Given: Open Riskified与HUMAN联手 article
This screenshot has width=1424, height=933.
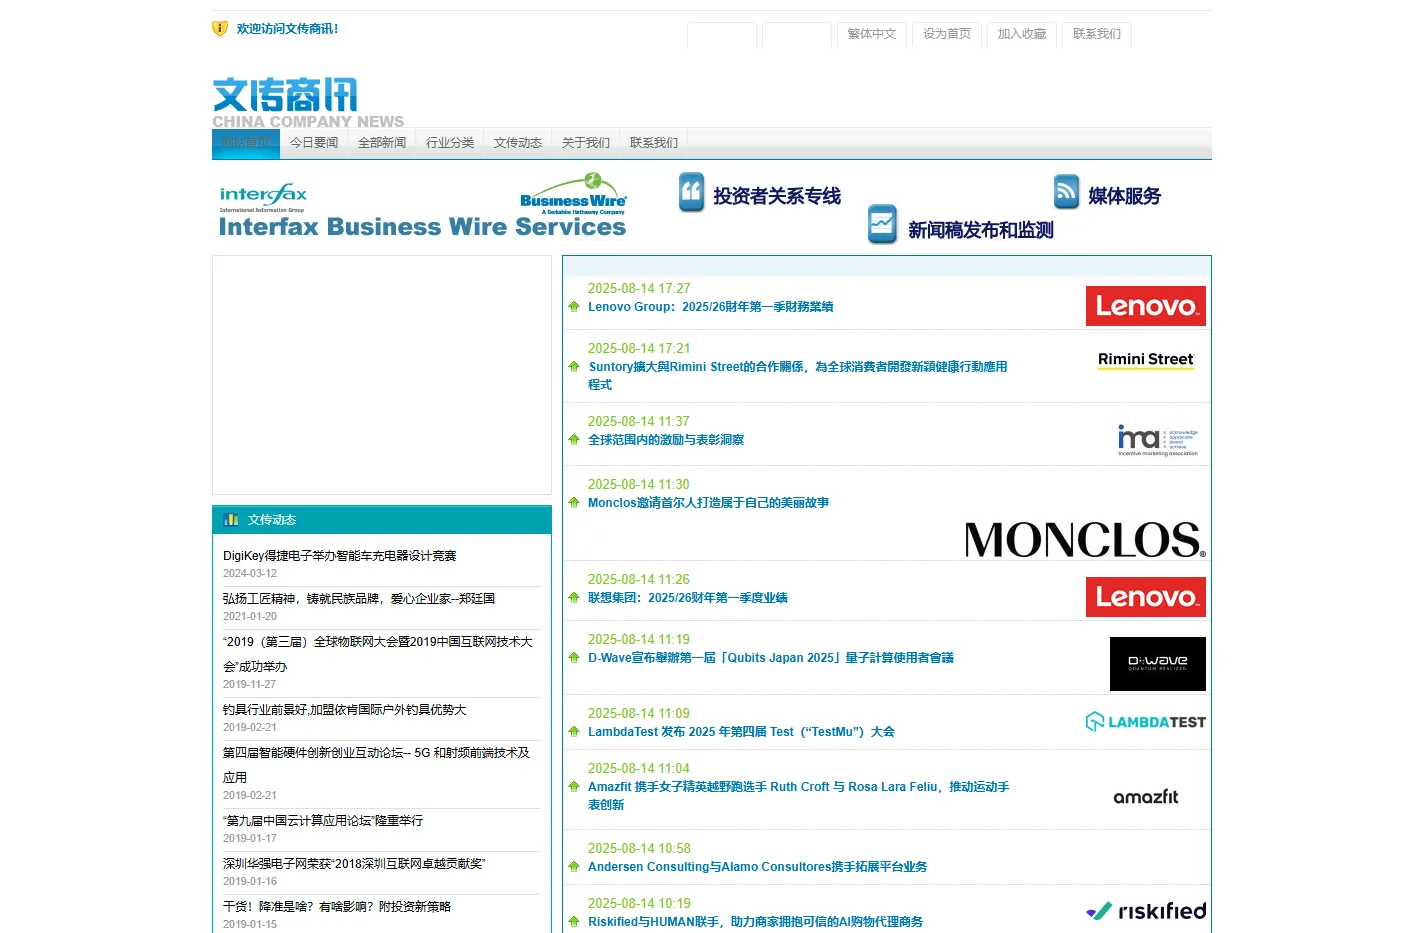Looking at the screenshot, I should point(756,922).
